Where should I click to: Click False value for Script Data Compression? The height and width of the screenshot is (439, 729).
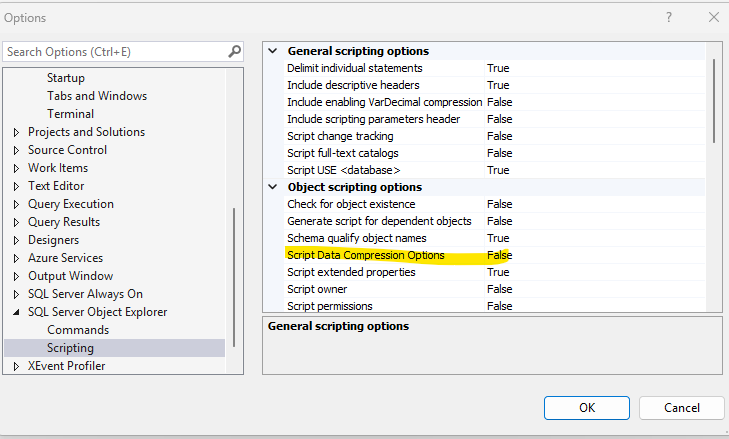pos(500,255)
